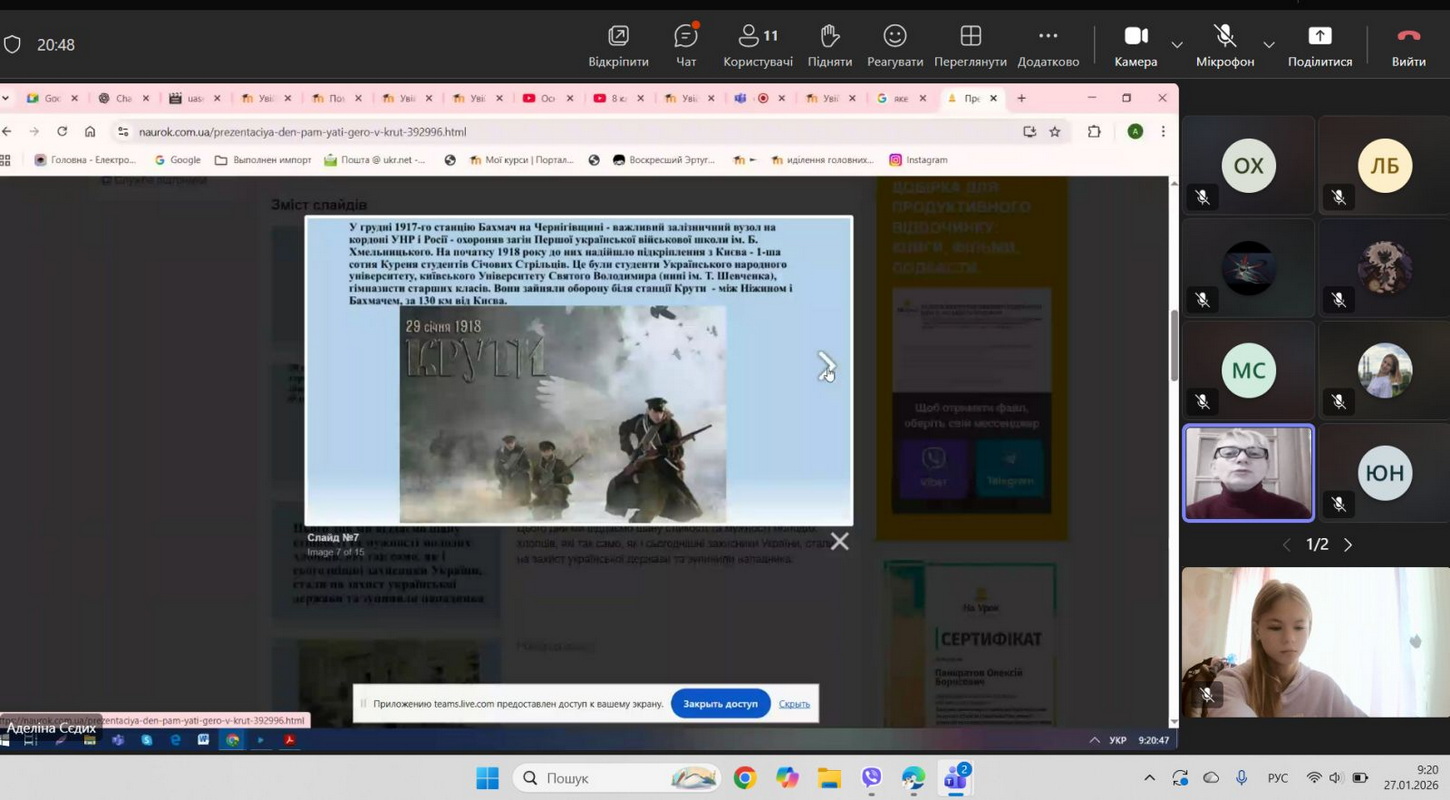This screenshot has width=1450, height=800.
Task: Open the Реагувати reactions menu
Action: click(x=894, y=45)
